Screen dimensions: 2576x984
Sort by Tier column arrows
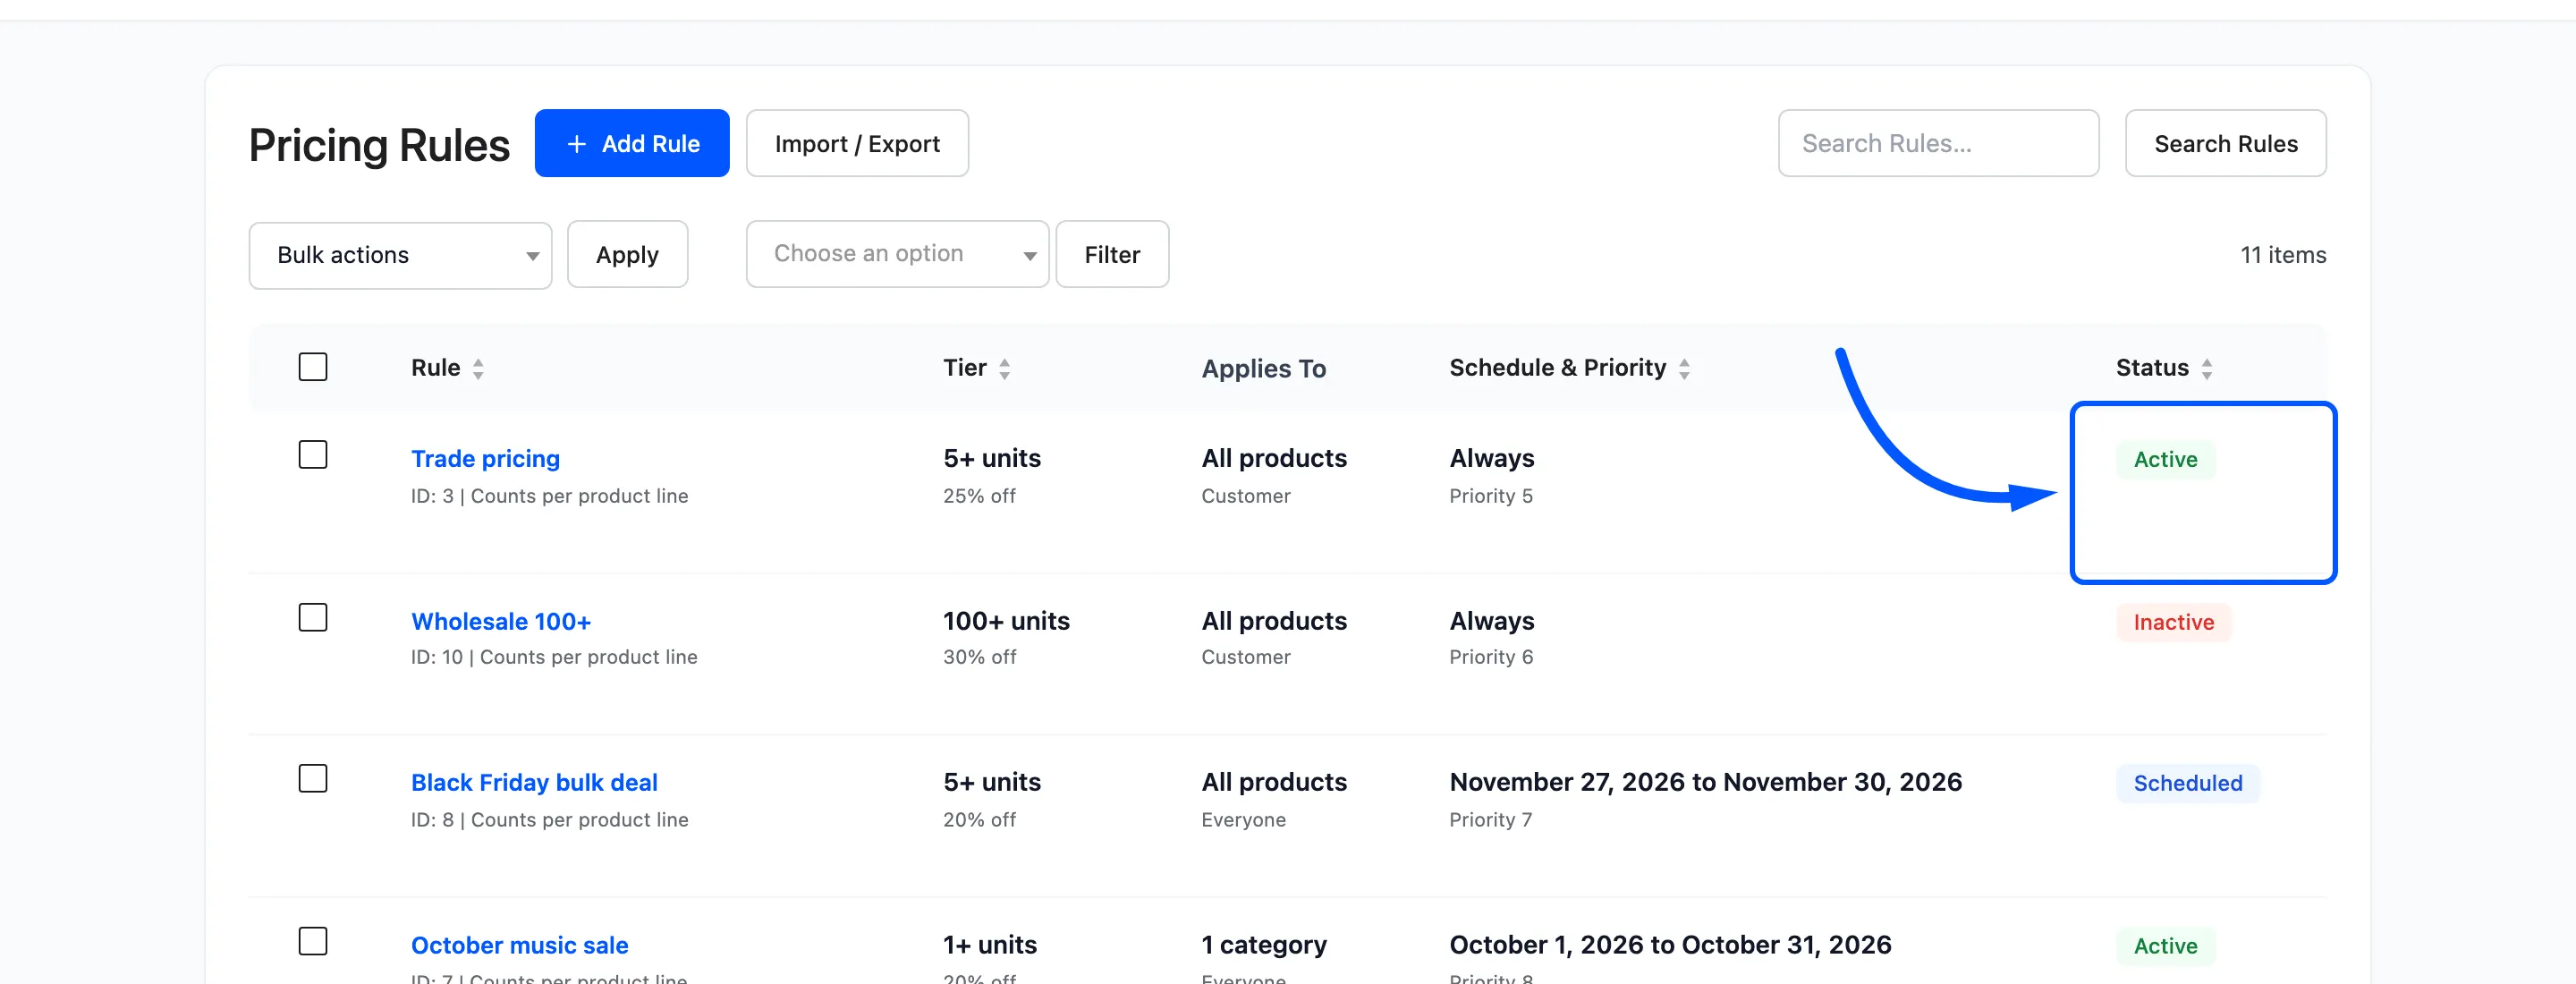coord(1004,369)
